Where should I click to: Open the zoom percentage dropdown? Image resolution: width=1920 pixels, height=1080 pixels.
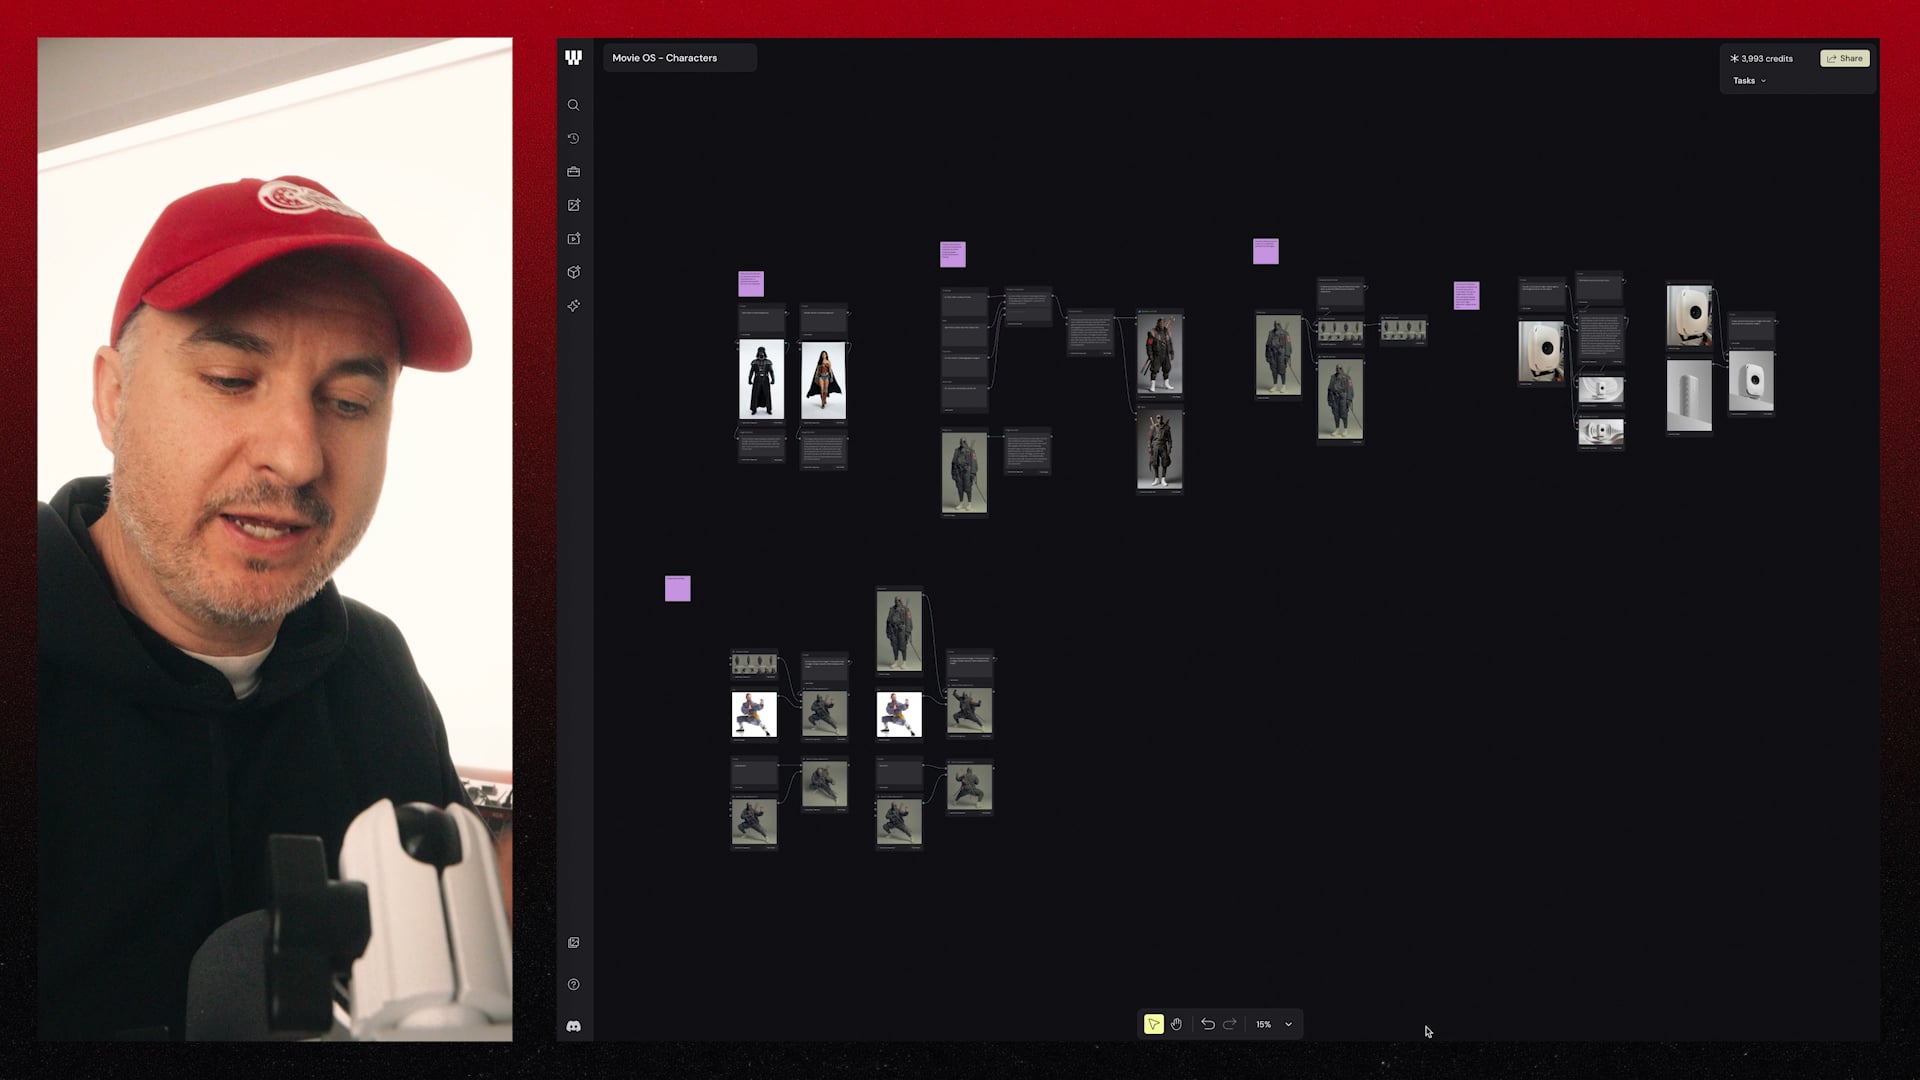coord(1273,1024)
